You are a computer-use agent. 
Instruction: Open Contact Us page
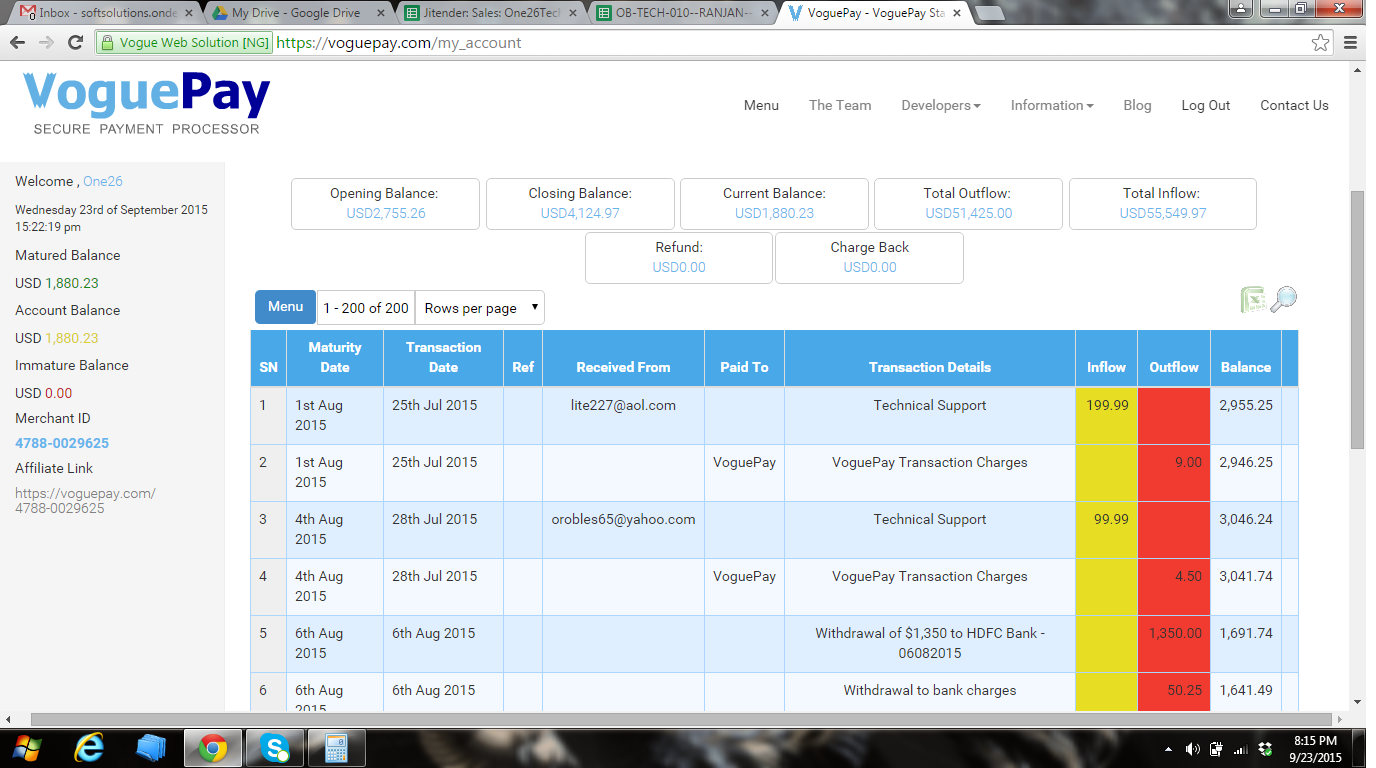click(x=1294, y=105)
